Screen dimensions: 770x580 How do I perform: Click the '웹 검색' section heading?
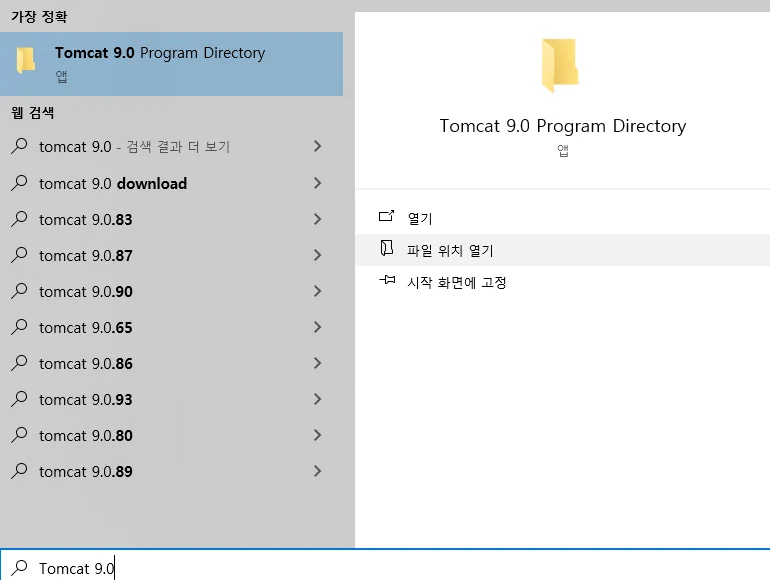[32, 113]
